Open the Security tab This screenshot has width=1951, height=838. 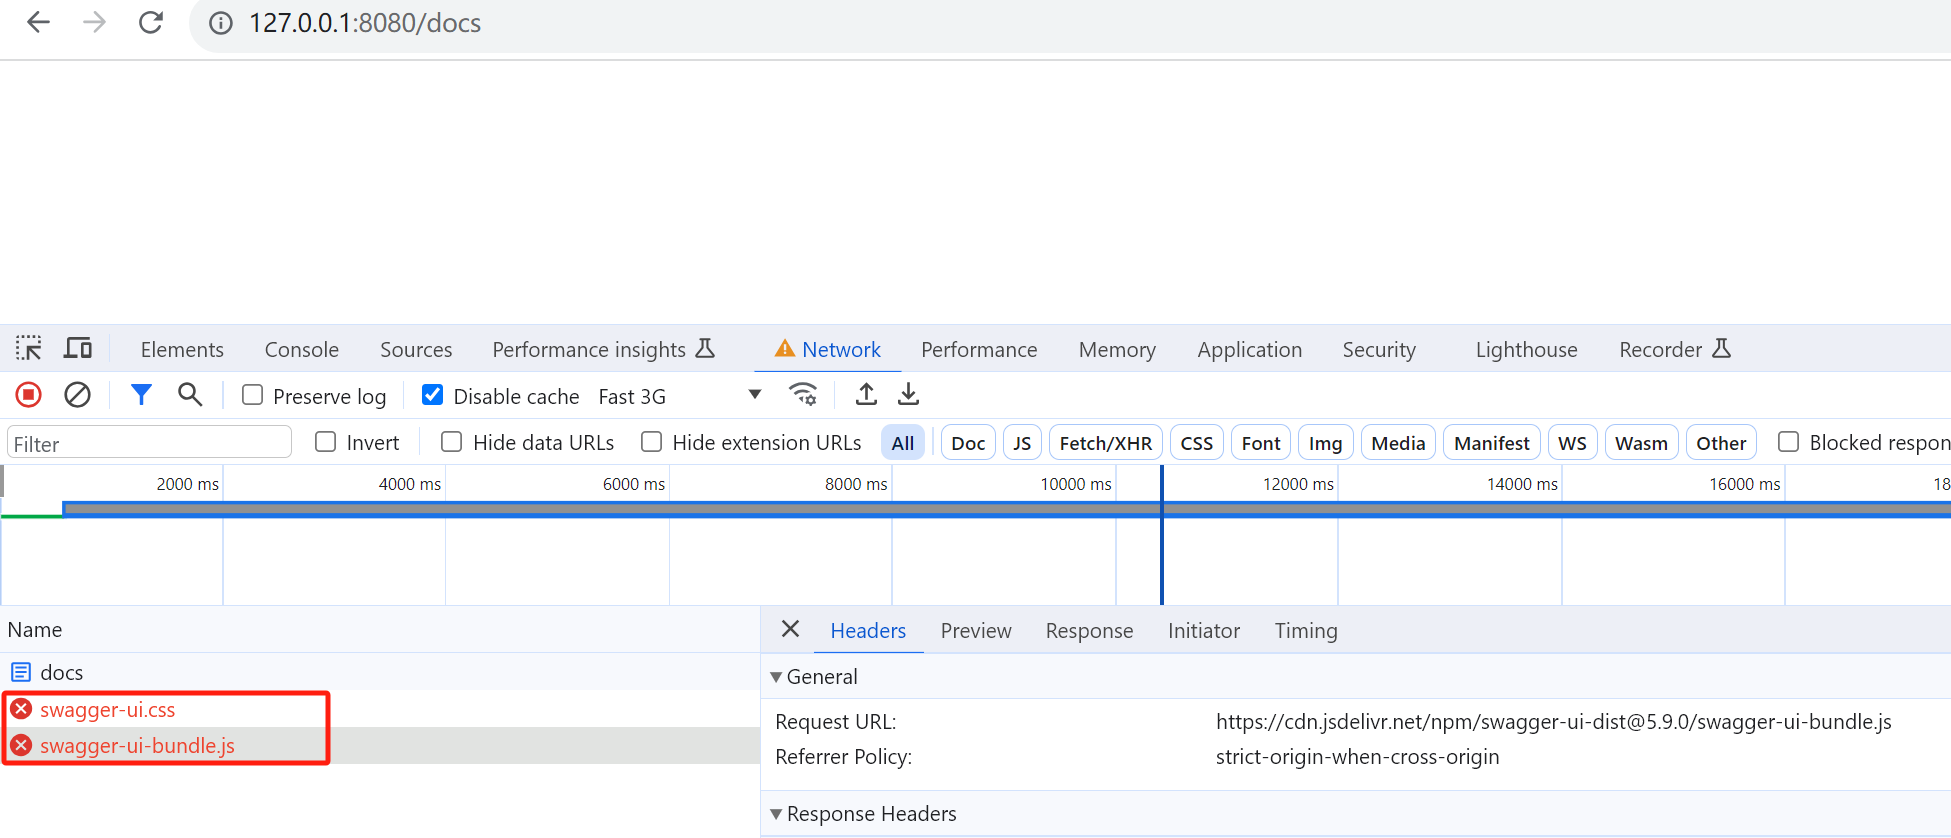(x=1379, y=349)
